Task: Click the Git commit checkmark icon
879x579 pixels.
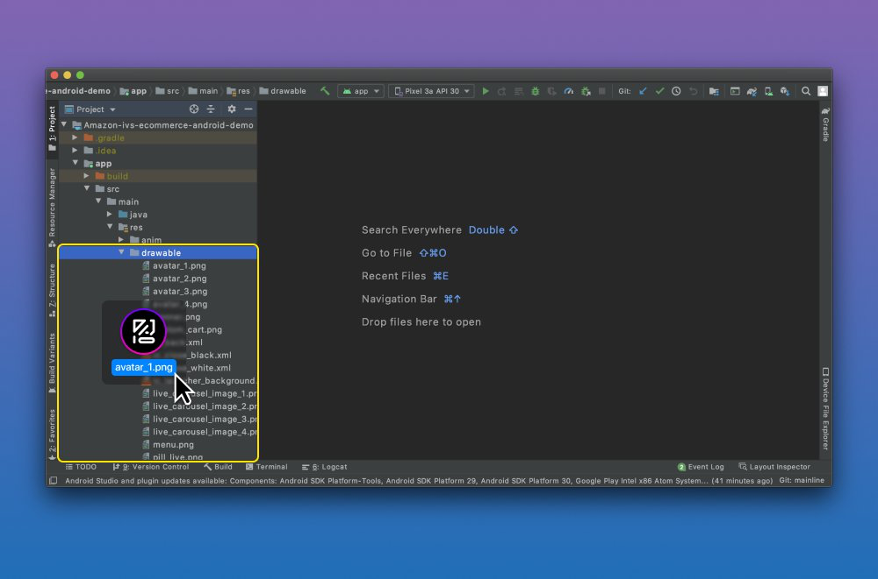Action: 660,91
